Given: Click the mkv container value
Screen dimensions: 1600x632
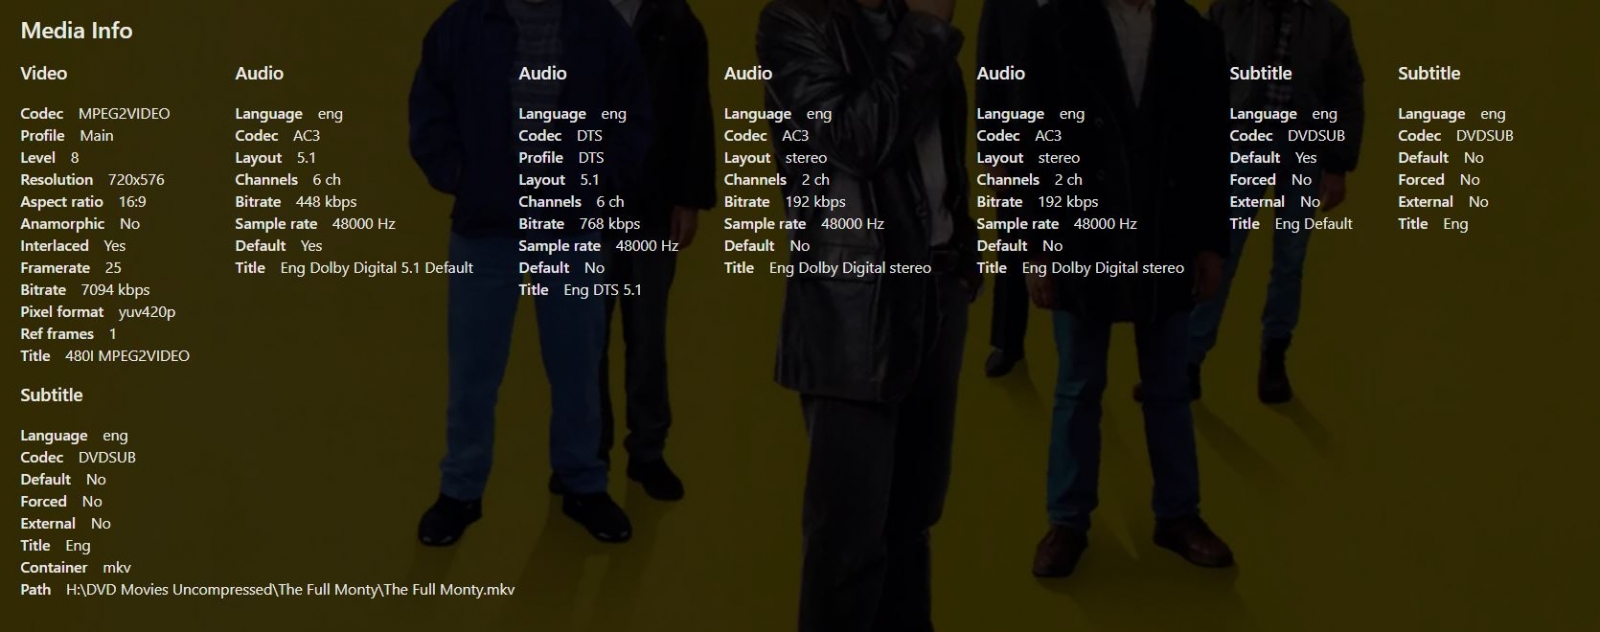Looking at the screenshot, I should coord(117,567).
